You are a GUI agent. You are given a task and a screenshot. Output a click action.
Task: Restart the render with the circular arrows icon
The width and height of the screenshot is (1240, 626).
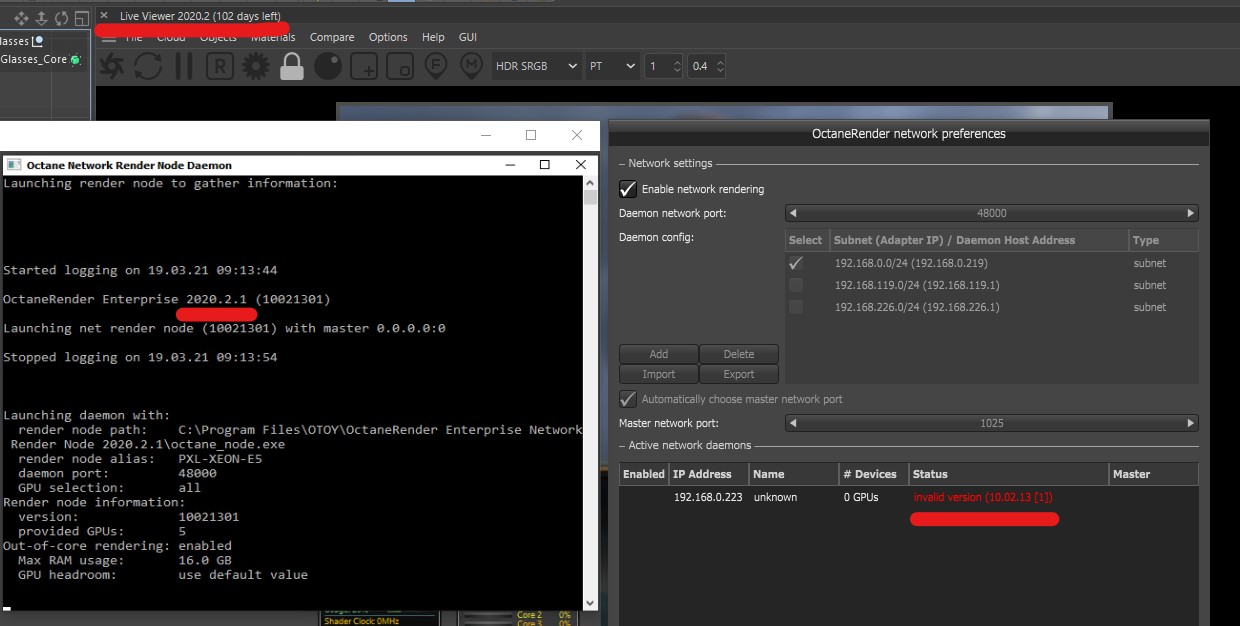pos(148,67)
